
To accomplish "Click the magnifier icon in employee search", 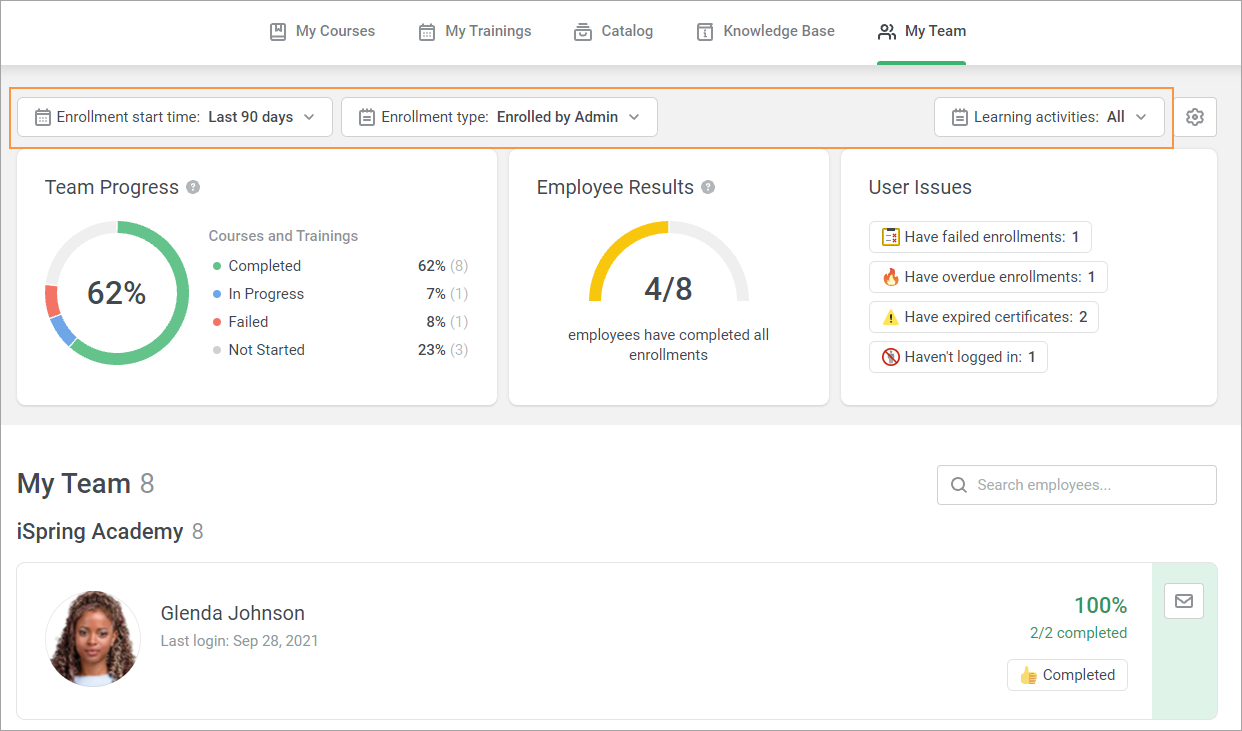I will click(x=958, y=485).
